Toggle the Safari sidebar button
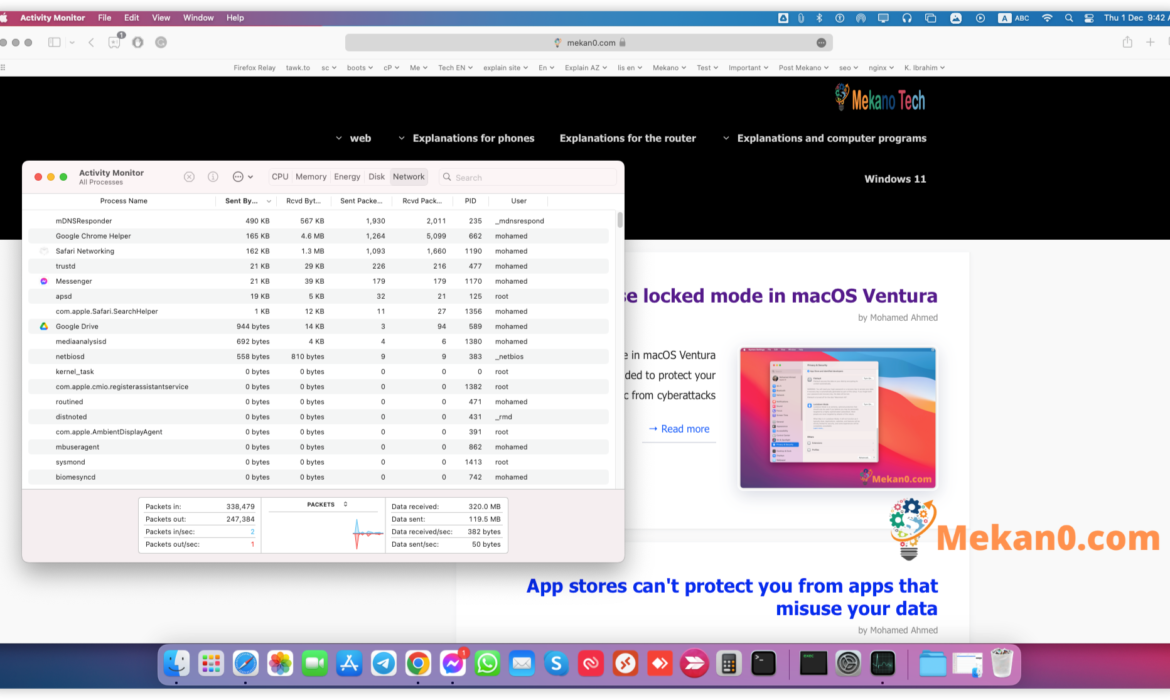 (54, 43)
